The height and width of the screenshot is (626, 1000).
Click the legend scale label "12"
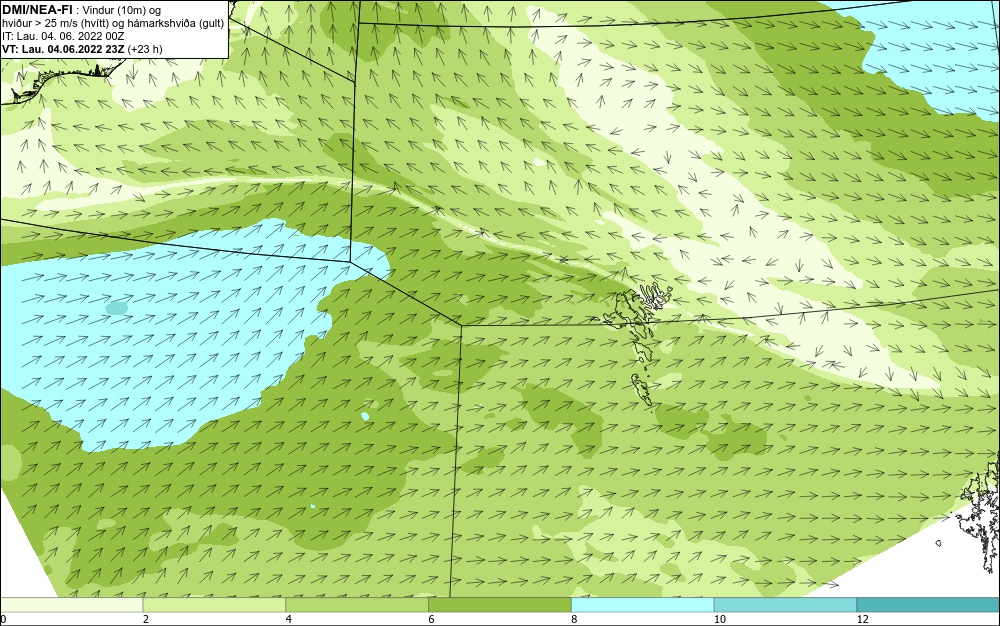(863, 619)
